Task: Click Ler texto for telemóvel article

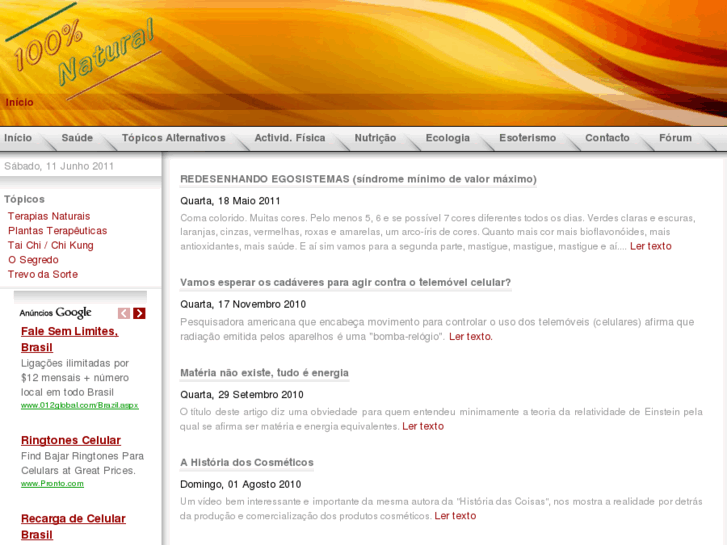Action: (x=471, y=337)
